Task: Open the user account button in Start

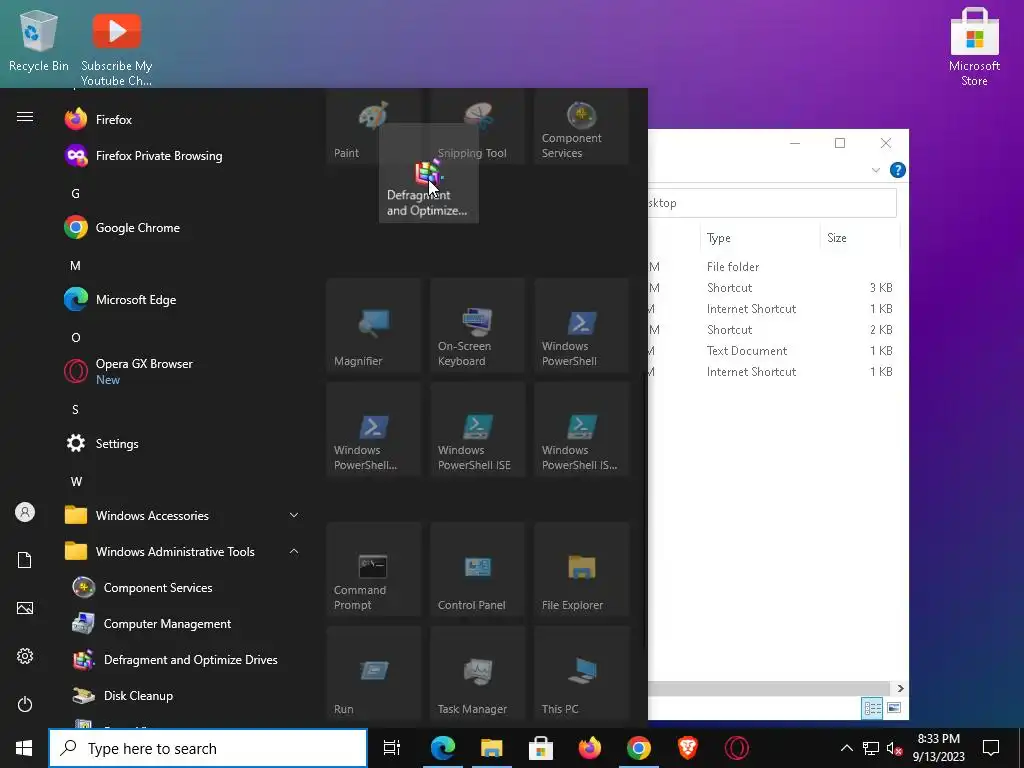Action: (x=25, y=512)
